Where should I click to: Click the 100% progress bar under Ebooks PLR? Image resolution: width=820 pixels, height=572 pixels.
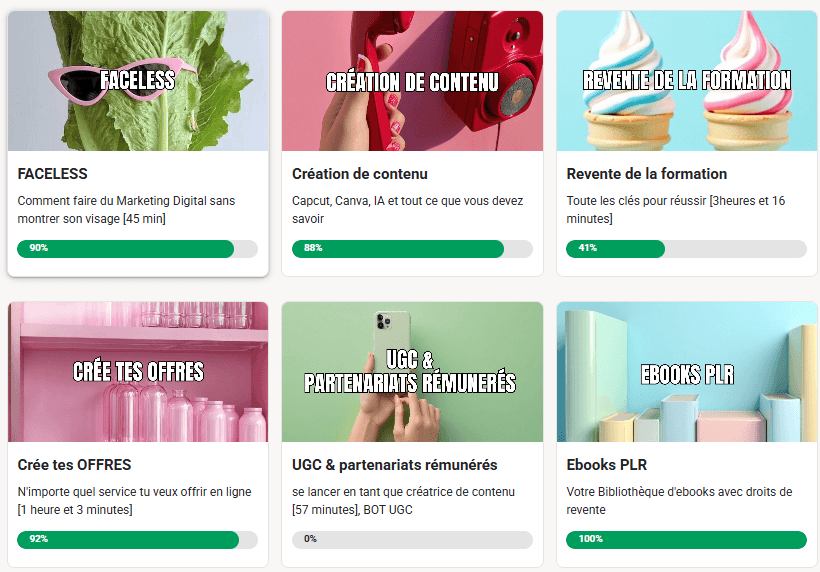pyautogui.click(x=687, y=540)
